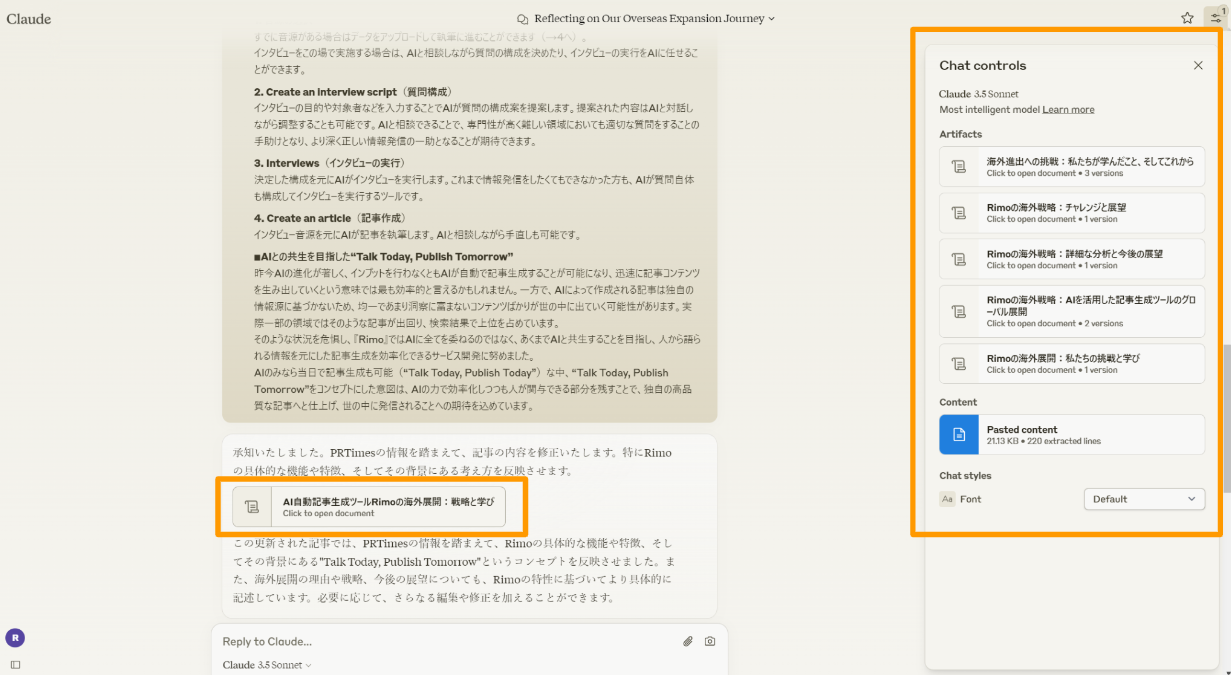Click the camera screenshot capture icon

710,641
